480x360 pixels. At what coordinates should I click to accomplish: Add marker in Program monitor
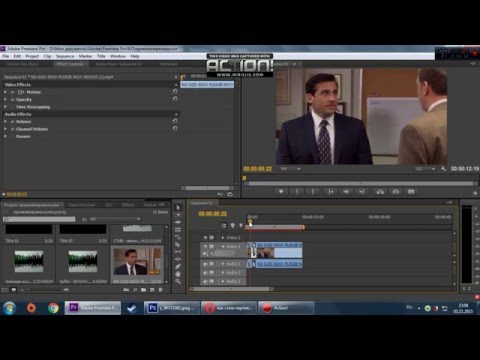click(x=281, y=192)
